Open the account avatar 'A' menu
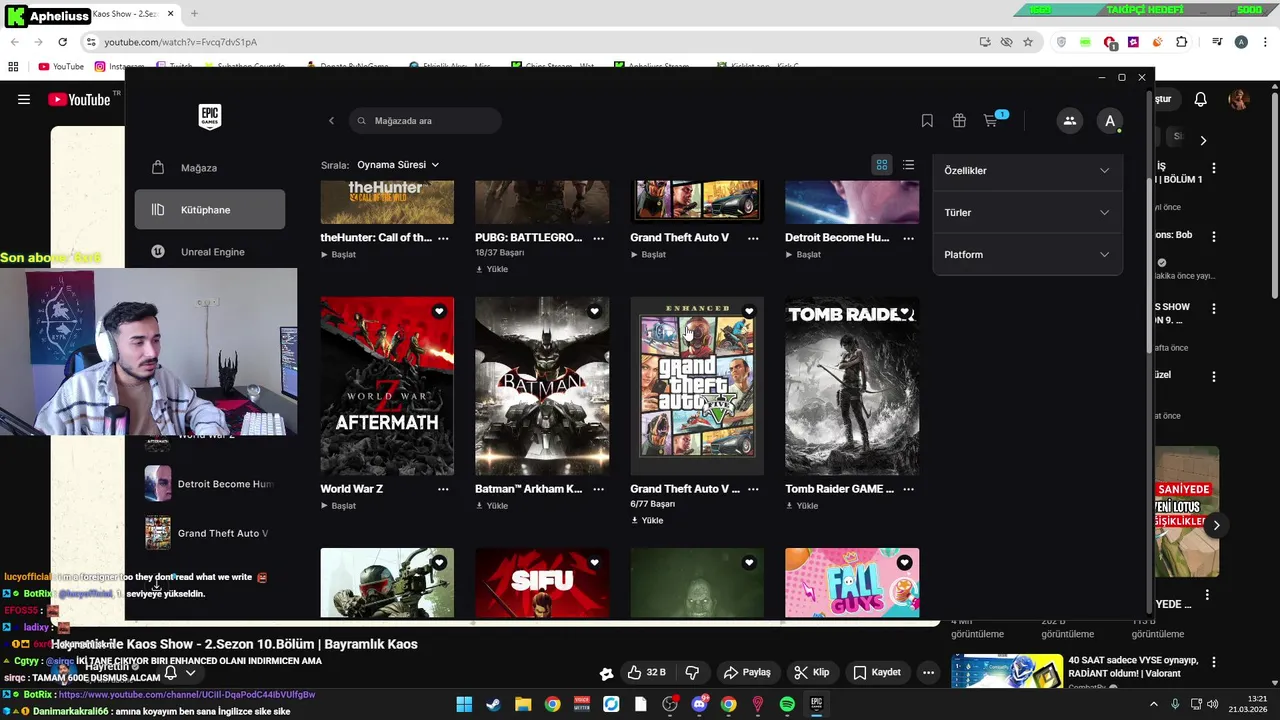 (1109, 121)
